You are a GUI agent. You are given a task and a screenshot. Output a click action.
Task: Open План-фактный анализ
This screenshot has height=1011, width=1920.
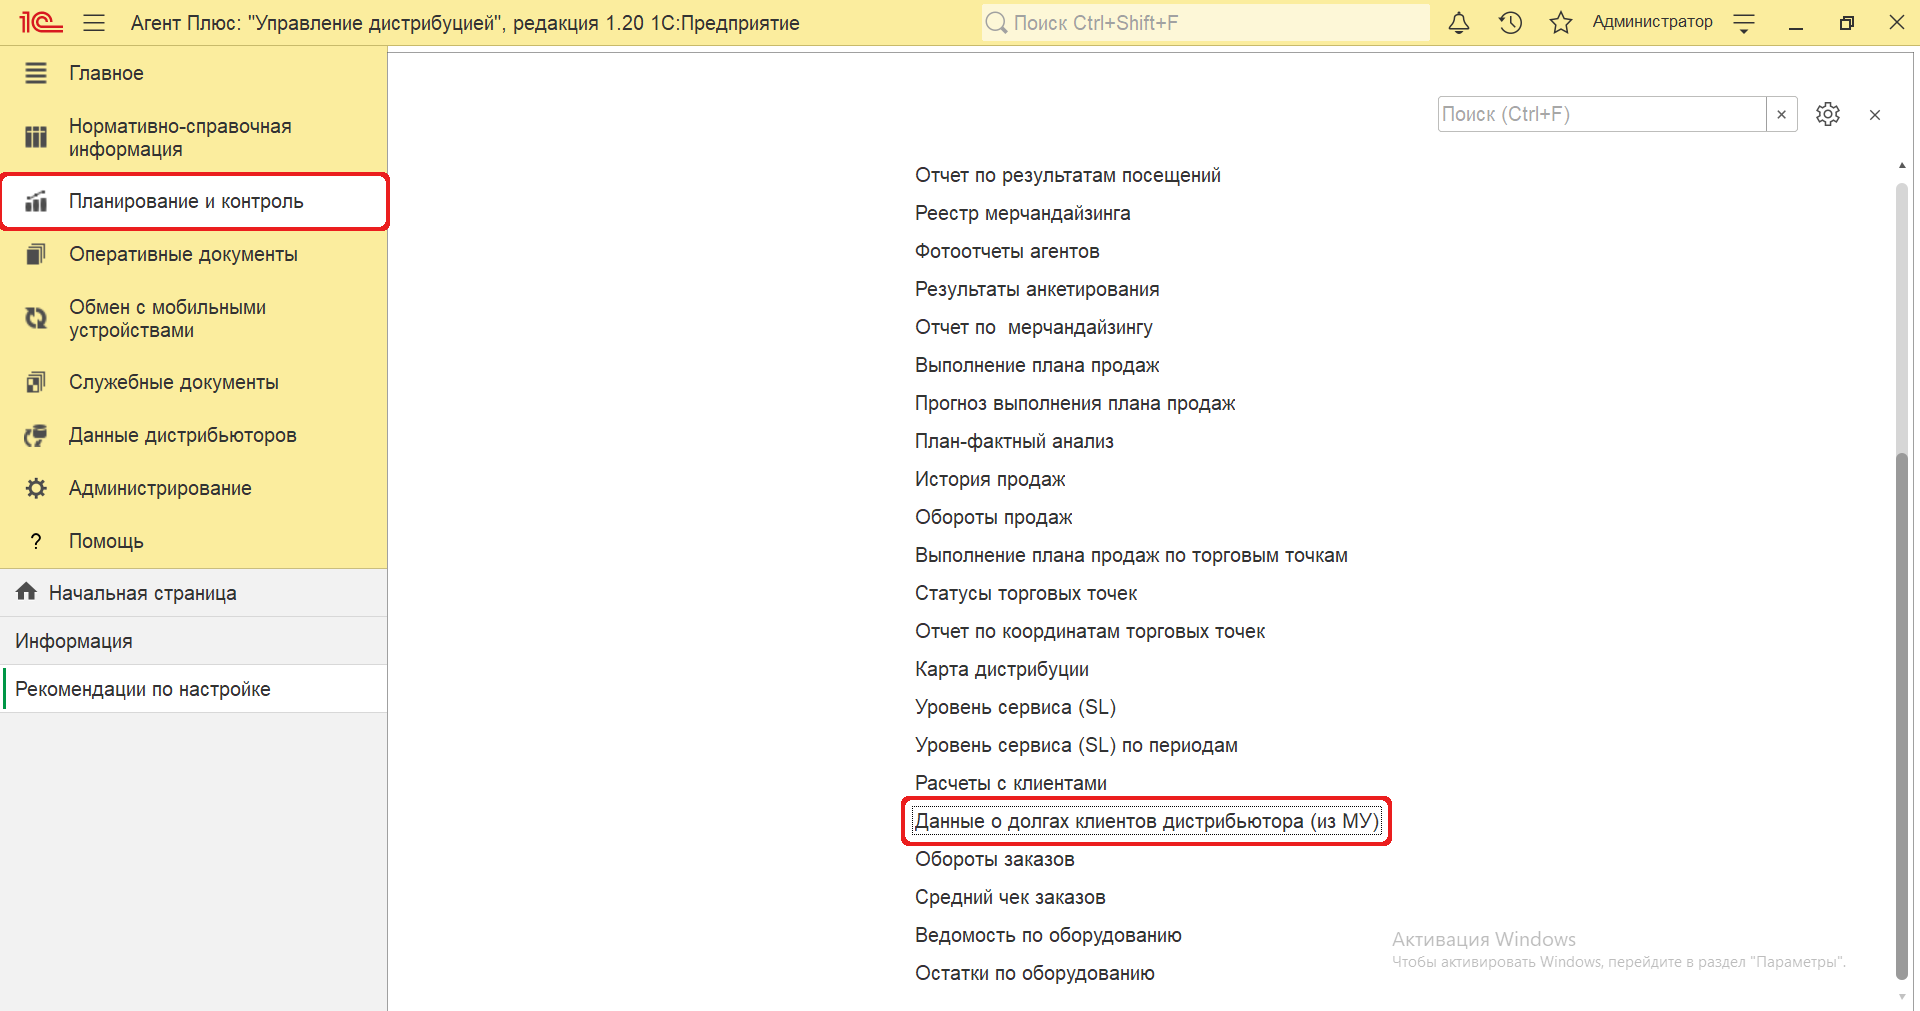(x=1014, y=441)
